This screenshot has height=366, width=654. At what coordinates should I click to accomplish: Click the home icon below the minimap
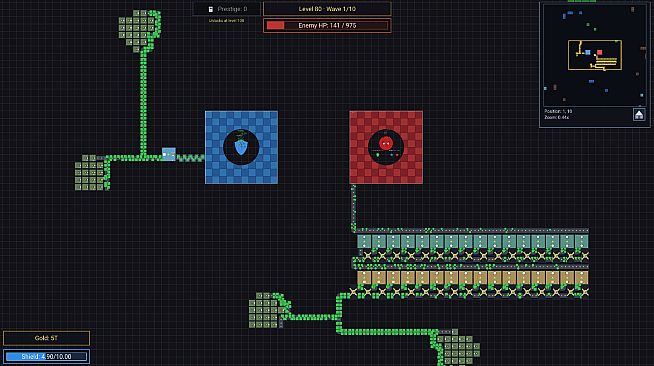pos(639,114)
